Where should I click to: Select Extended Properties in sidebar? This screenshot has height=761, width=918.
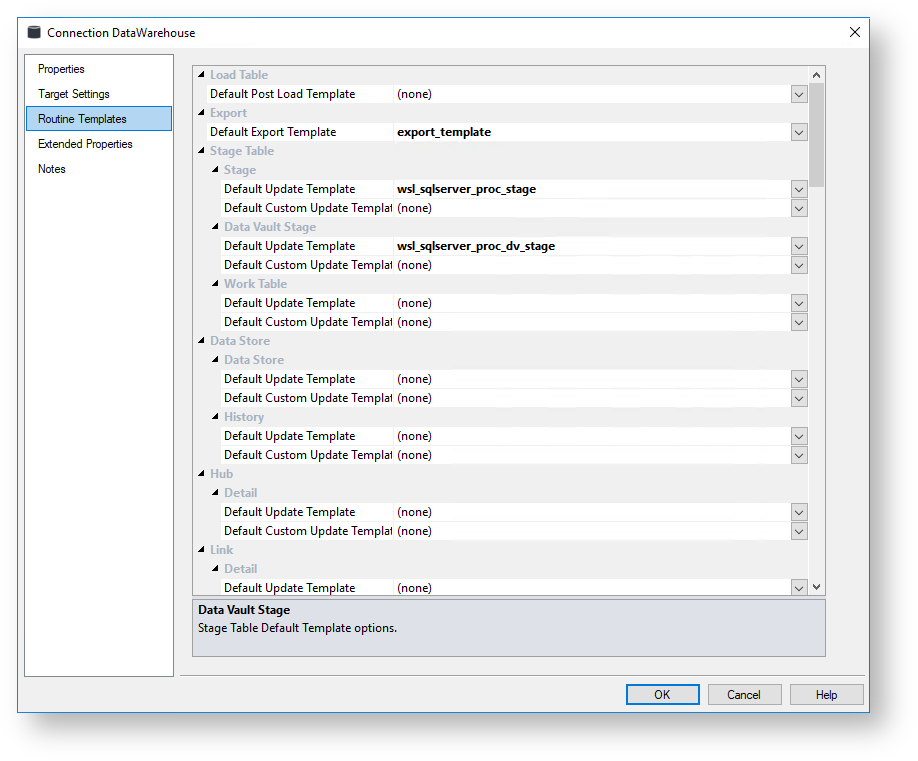click(85, 144)
